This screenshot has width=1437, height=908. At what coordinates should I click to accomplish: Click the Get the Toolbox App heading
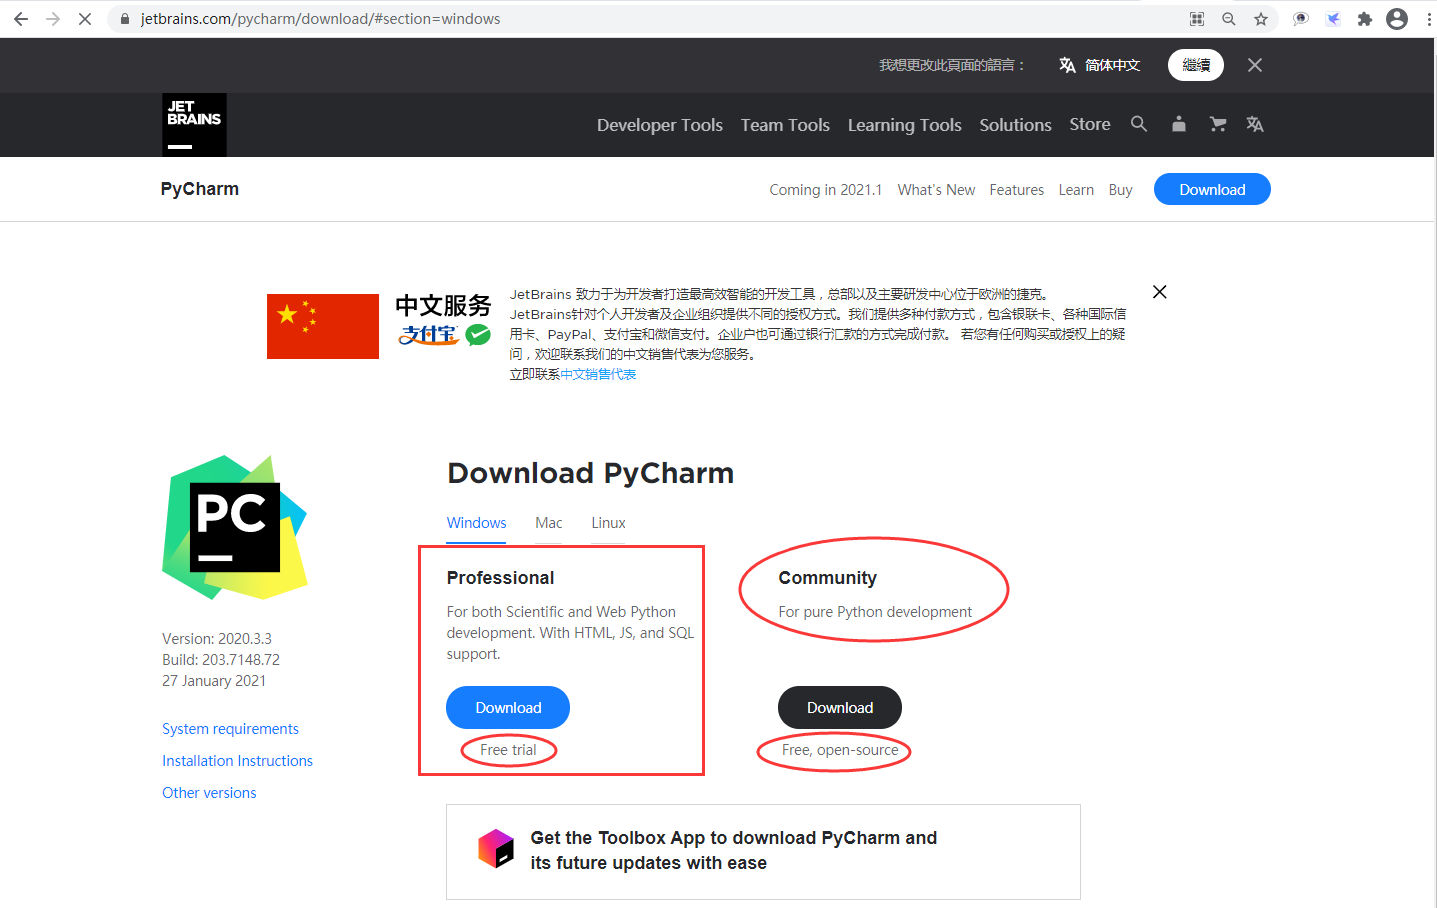tap(733, 850)
